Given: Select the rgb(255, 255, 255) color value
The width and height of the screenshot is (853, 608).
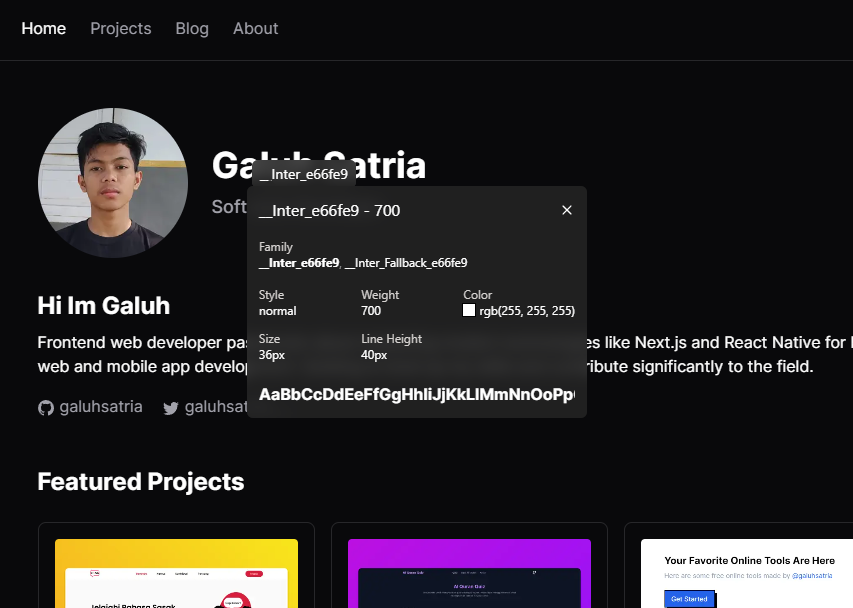Looking at the screenshot, I should click(527, 311).
